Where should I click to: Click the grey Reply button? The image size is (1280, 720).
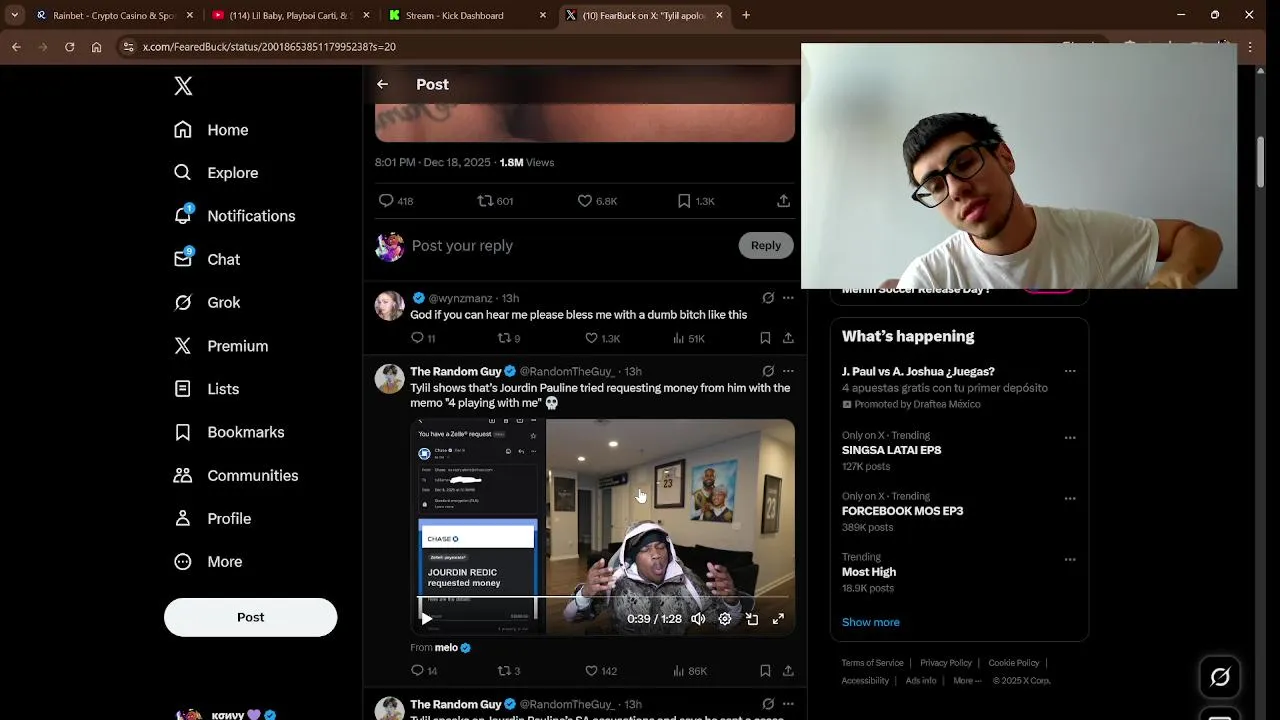click(x=766, y=245)
